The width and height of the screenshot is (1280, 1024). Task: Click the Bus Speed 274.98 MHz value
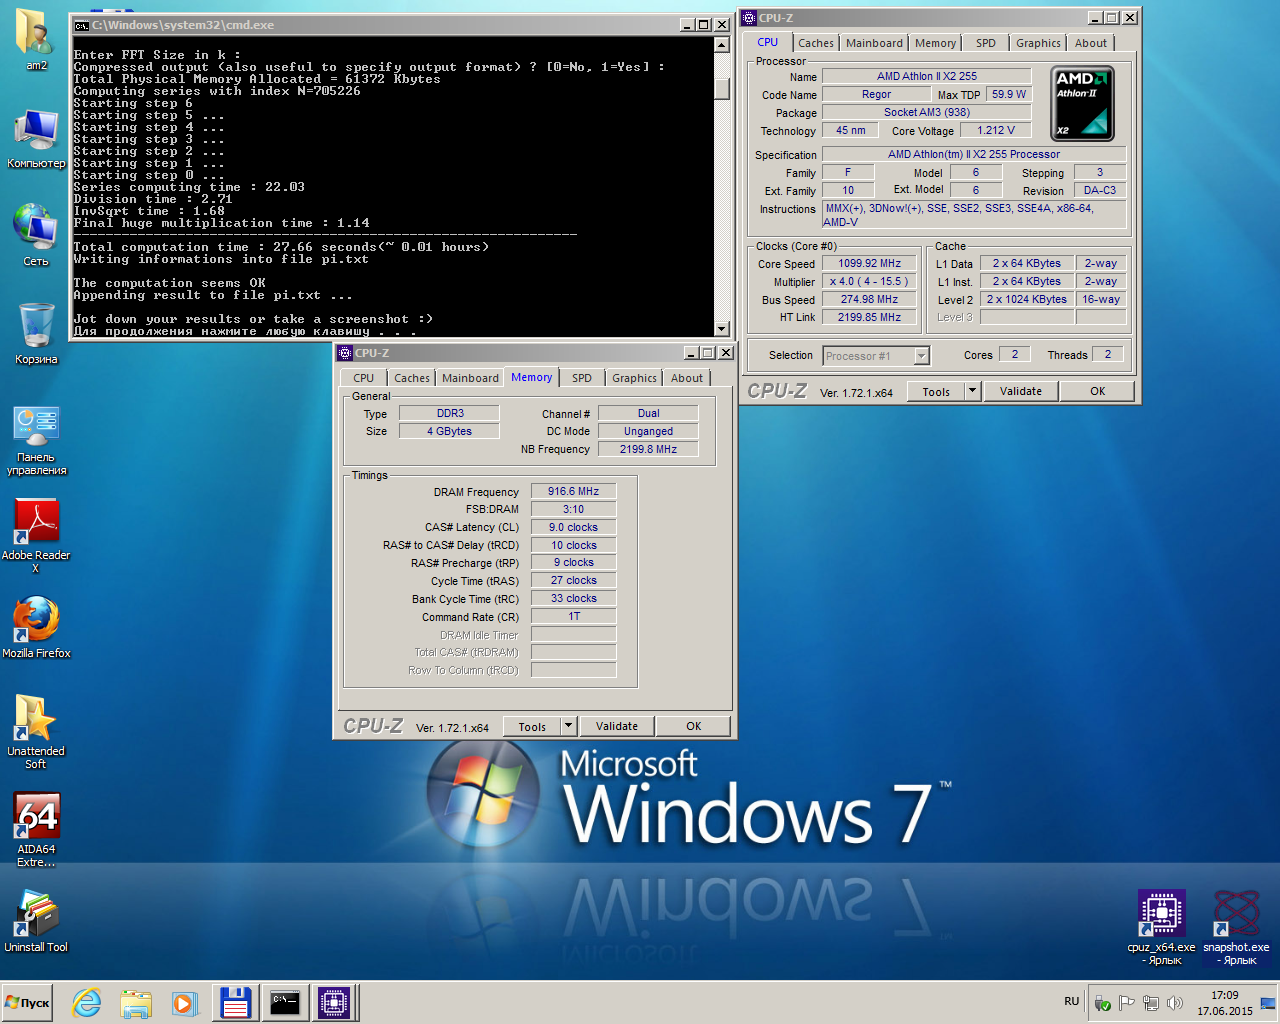[869, 300]
